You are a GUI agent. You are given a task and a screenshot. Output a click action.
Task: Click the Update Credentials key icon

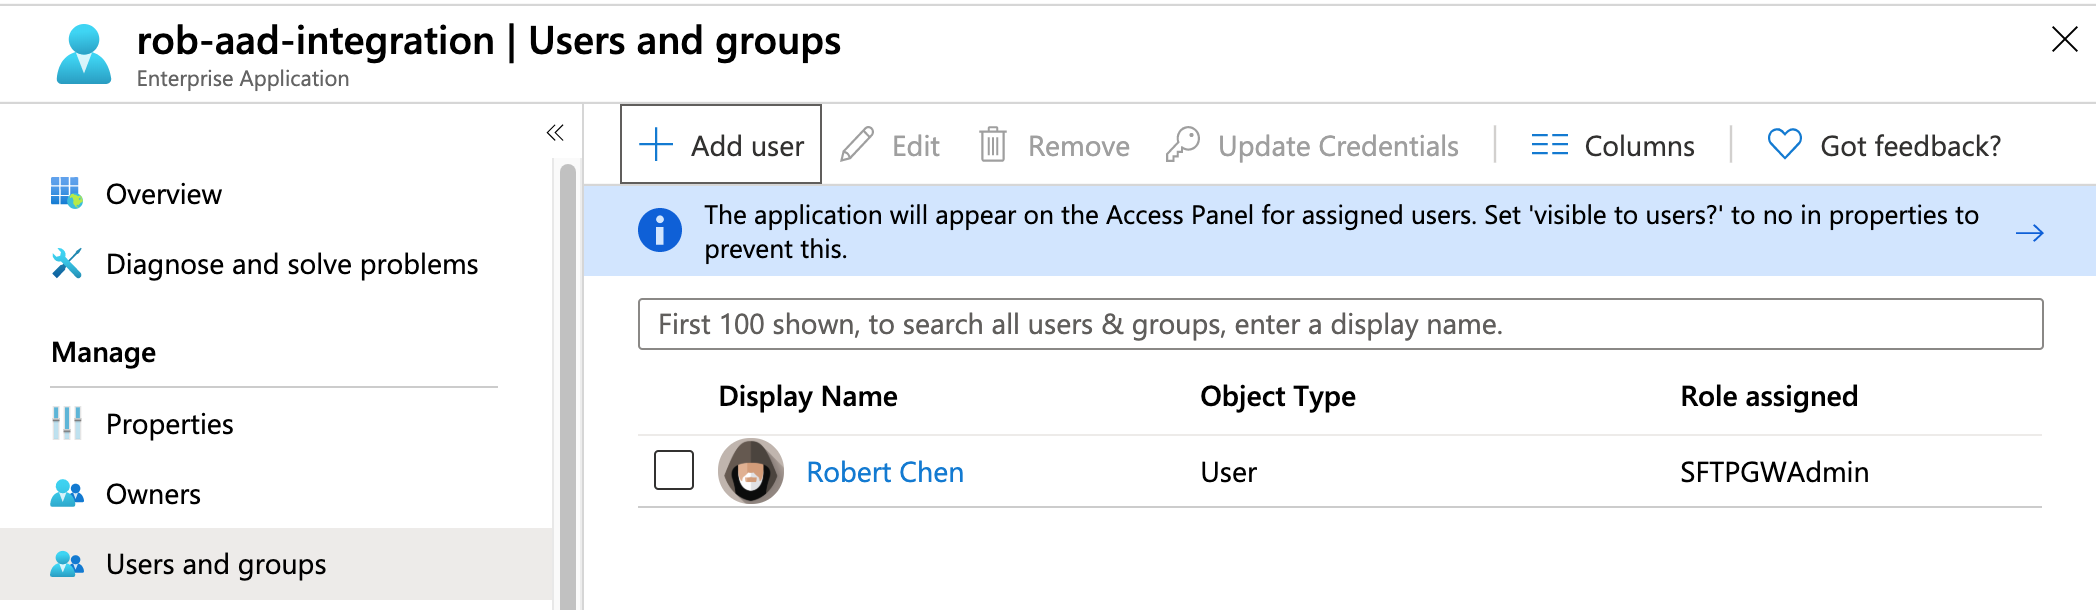click(x=1183, y=145)
